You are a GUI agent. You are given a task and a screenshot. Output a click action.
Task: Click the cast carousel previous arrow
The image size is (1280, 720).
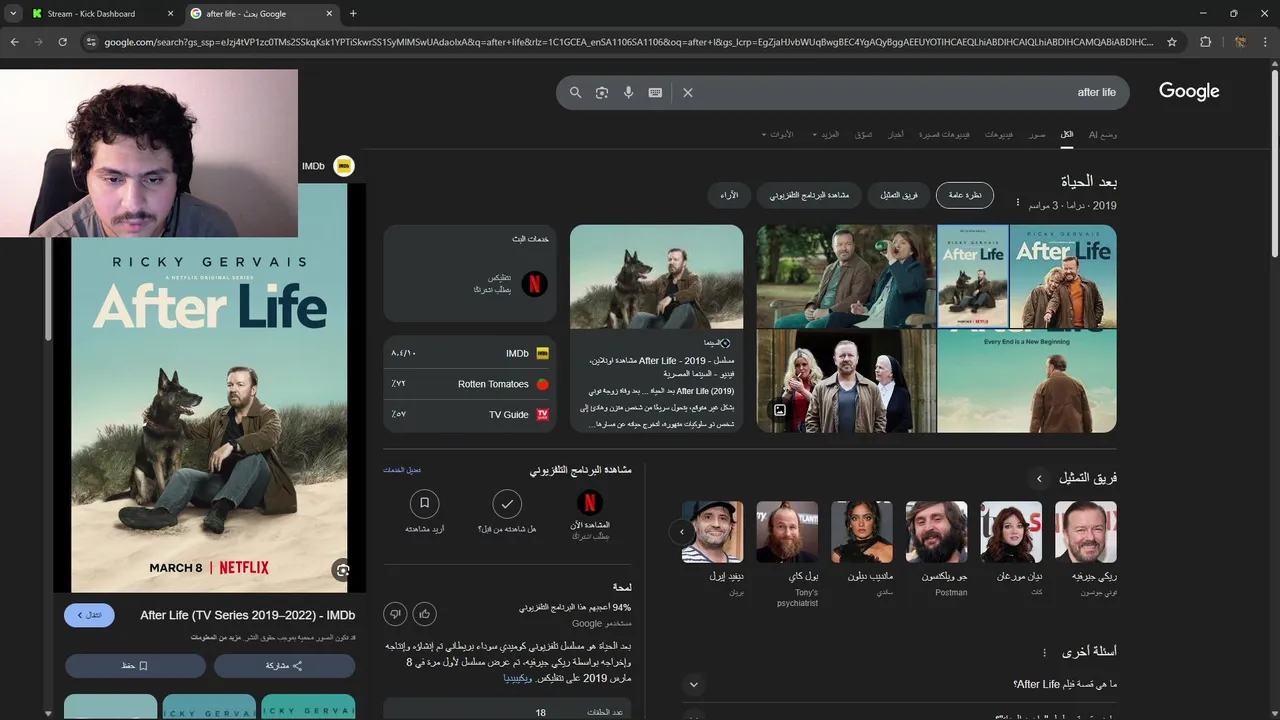(682, 531)
